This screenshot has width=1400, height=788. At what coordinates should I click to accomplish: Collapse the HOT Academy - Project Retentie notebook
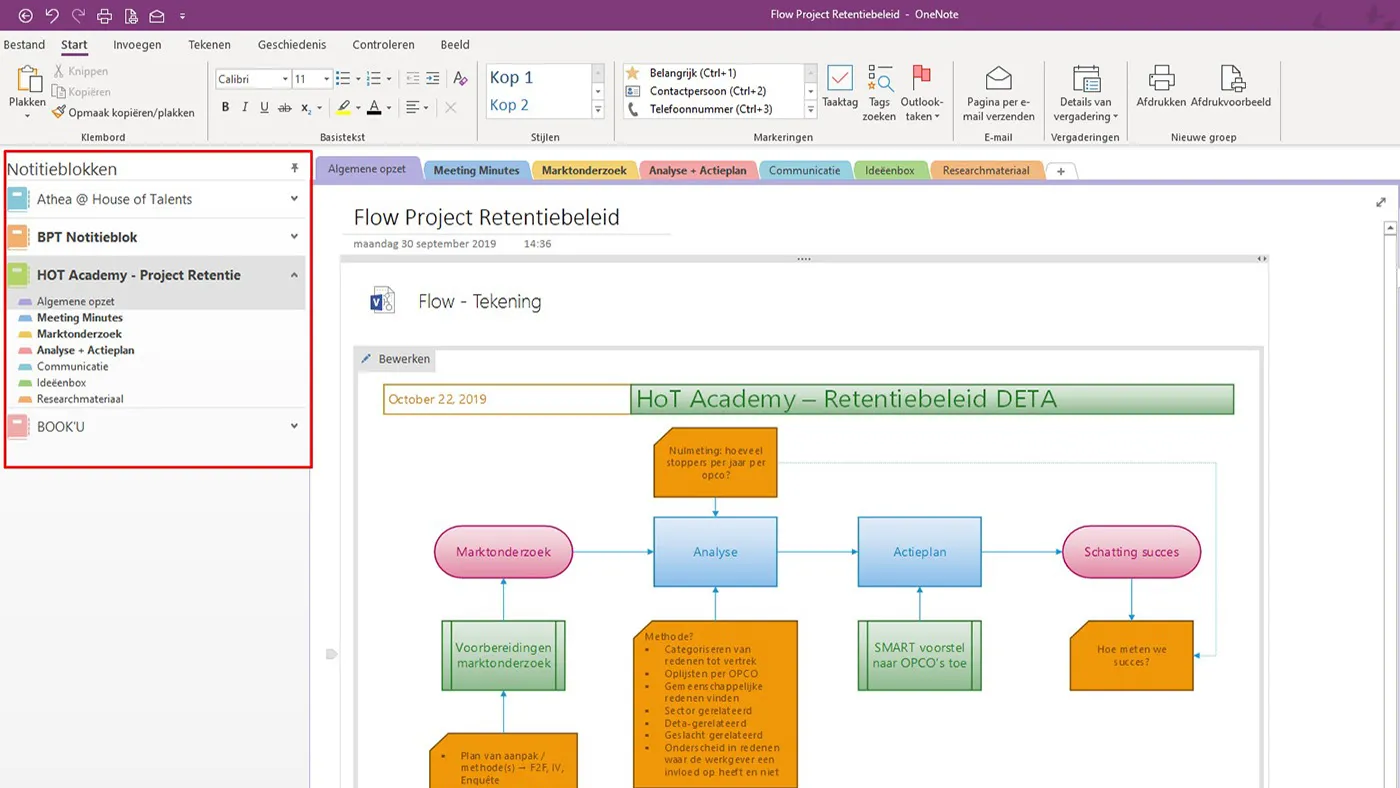coord(293,274)
